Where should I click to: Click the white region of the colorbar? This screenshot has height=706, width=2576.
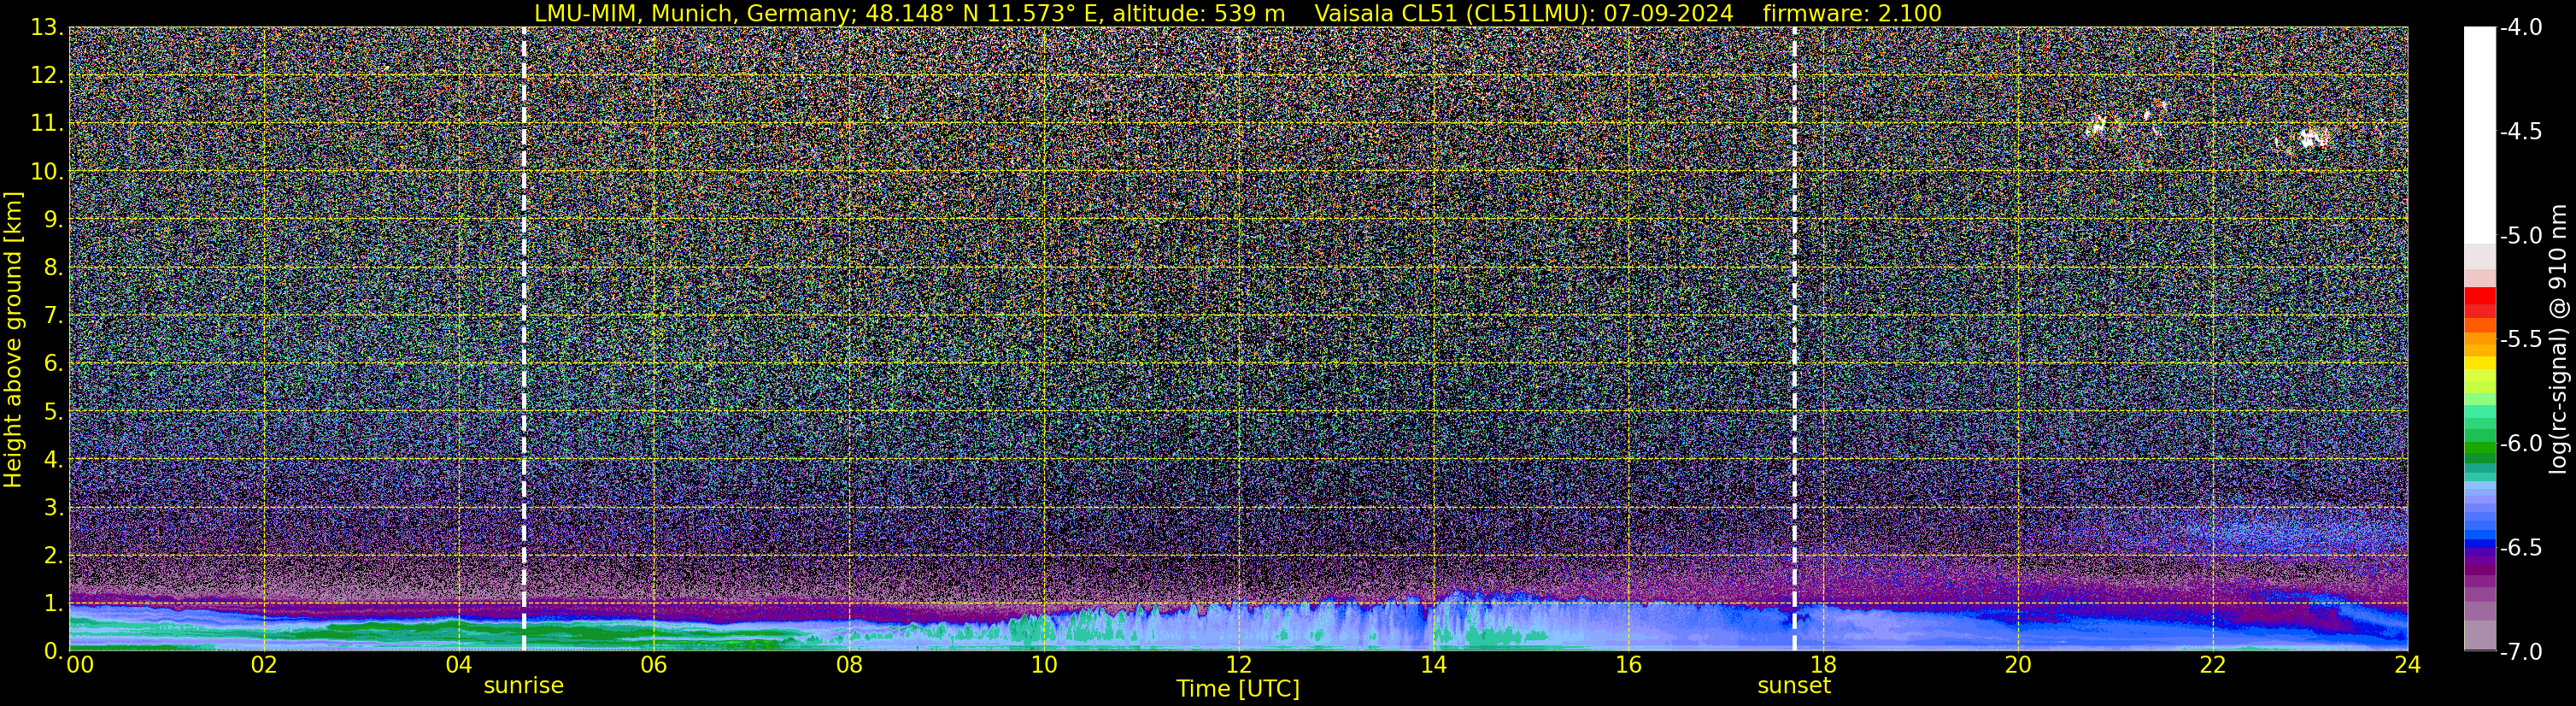(x=2479, y=135)
